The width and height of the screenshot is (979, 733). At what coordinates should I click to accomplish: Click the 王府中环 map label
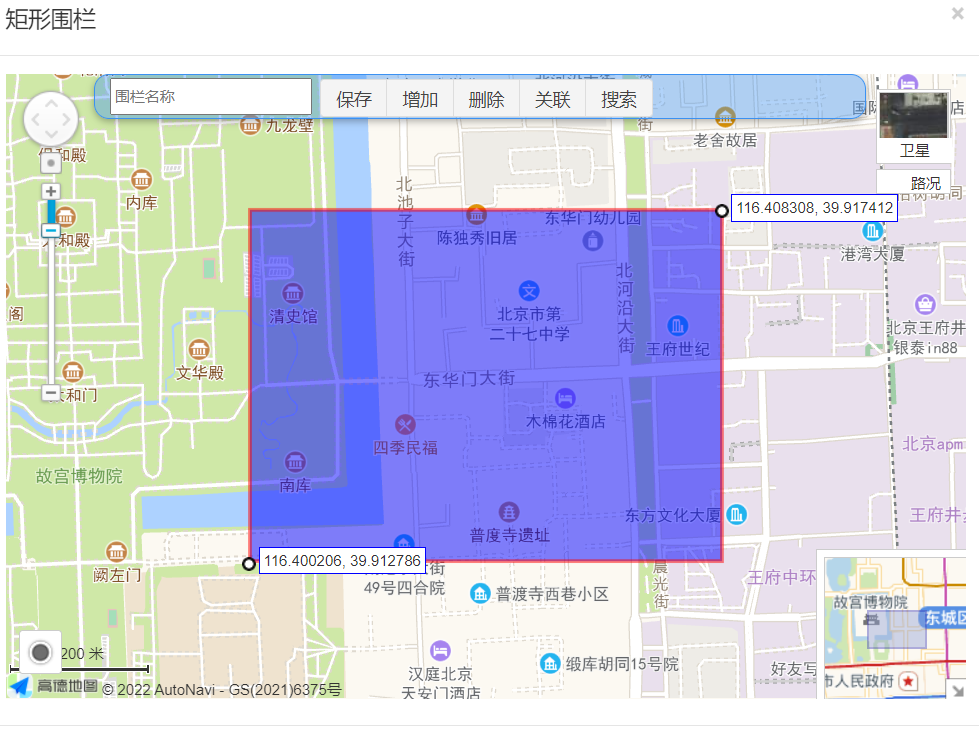click(x=782, y=578)
